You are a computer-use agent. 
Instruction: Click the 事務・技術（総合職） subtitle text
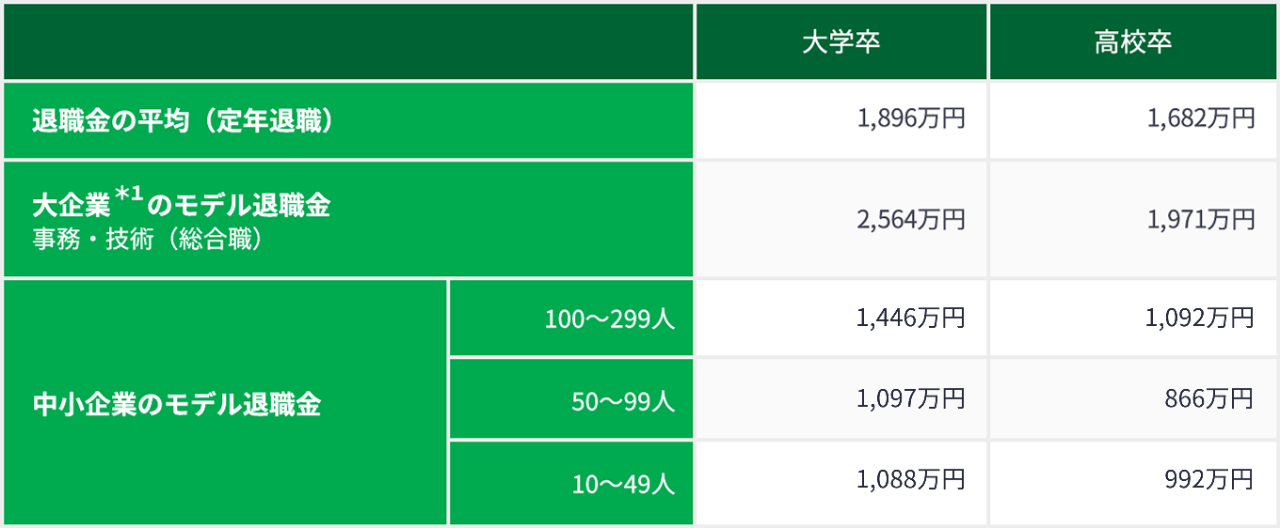(x=147, y=240)
